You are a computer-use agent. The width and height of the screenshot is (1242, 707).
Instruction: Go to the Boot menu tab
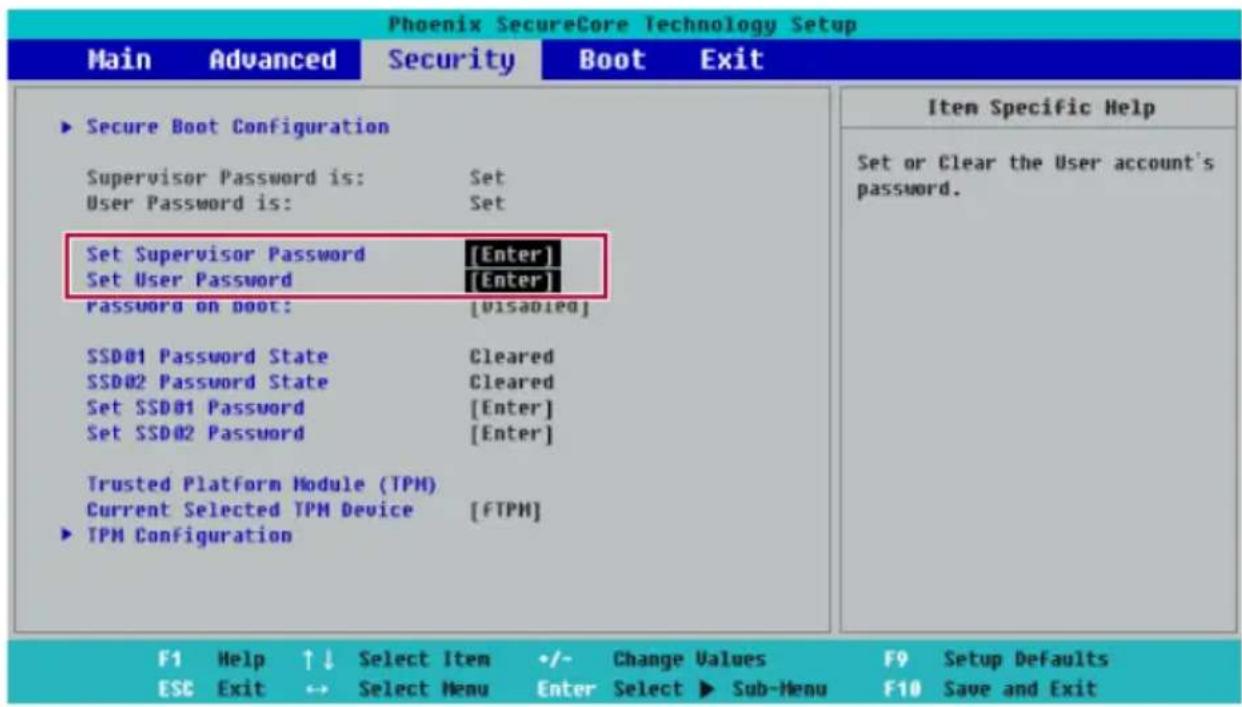[x=612, y=60]
